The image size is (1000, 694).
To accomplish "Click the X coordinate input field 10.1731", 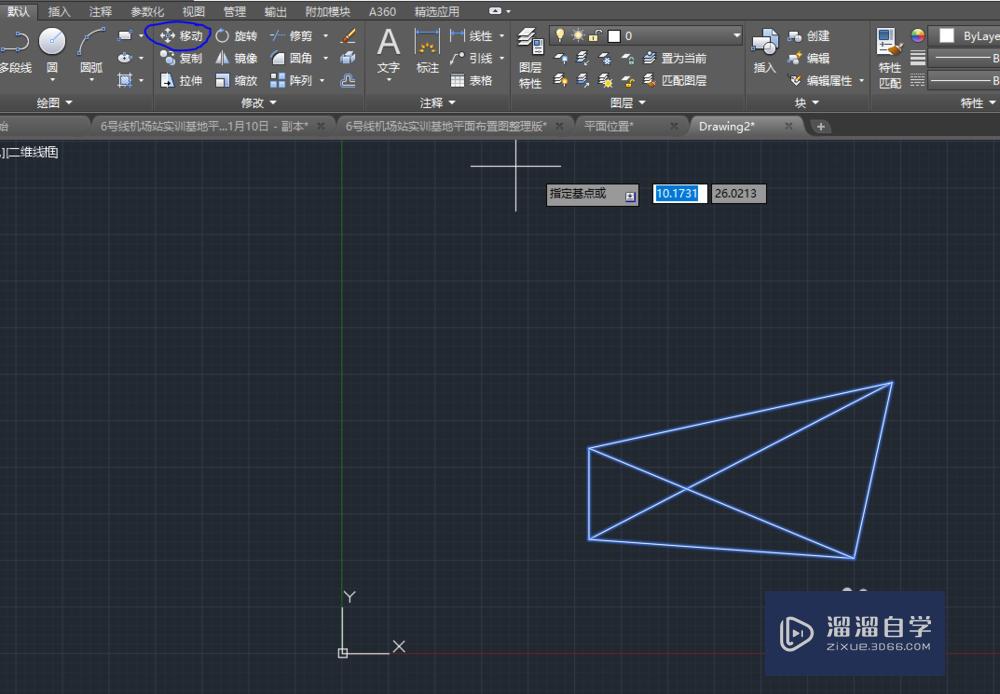I will 680,194.
